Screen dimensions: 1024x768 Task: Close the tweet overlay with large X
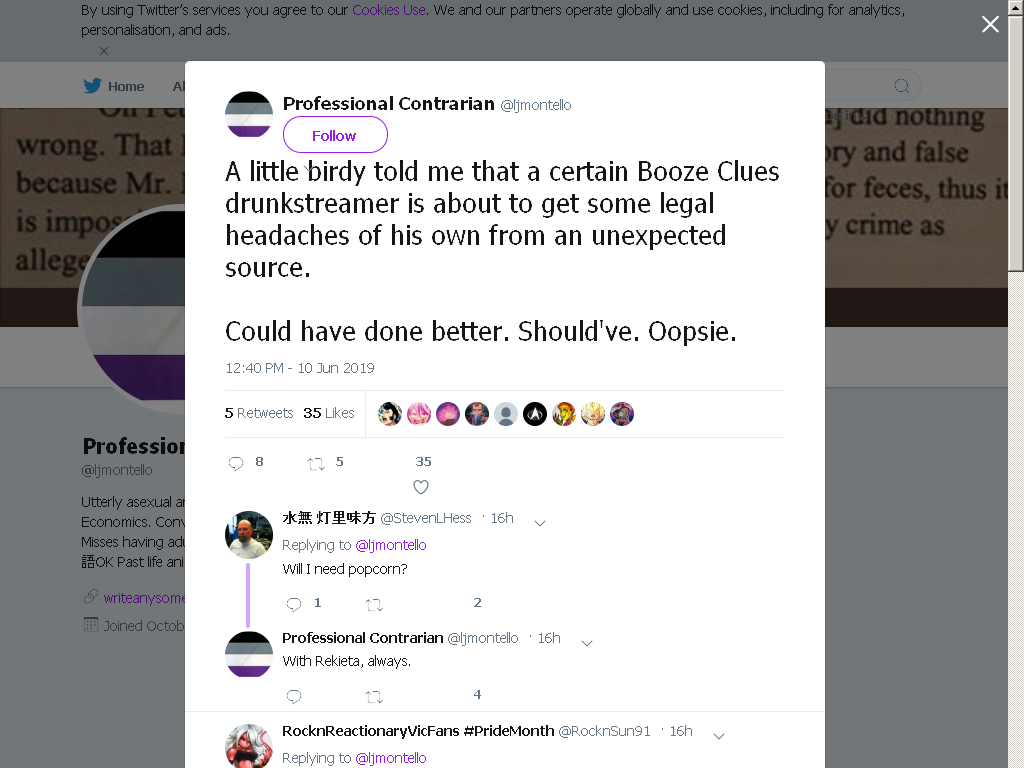(990, 24)
